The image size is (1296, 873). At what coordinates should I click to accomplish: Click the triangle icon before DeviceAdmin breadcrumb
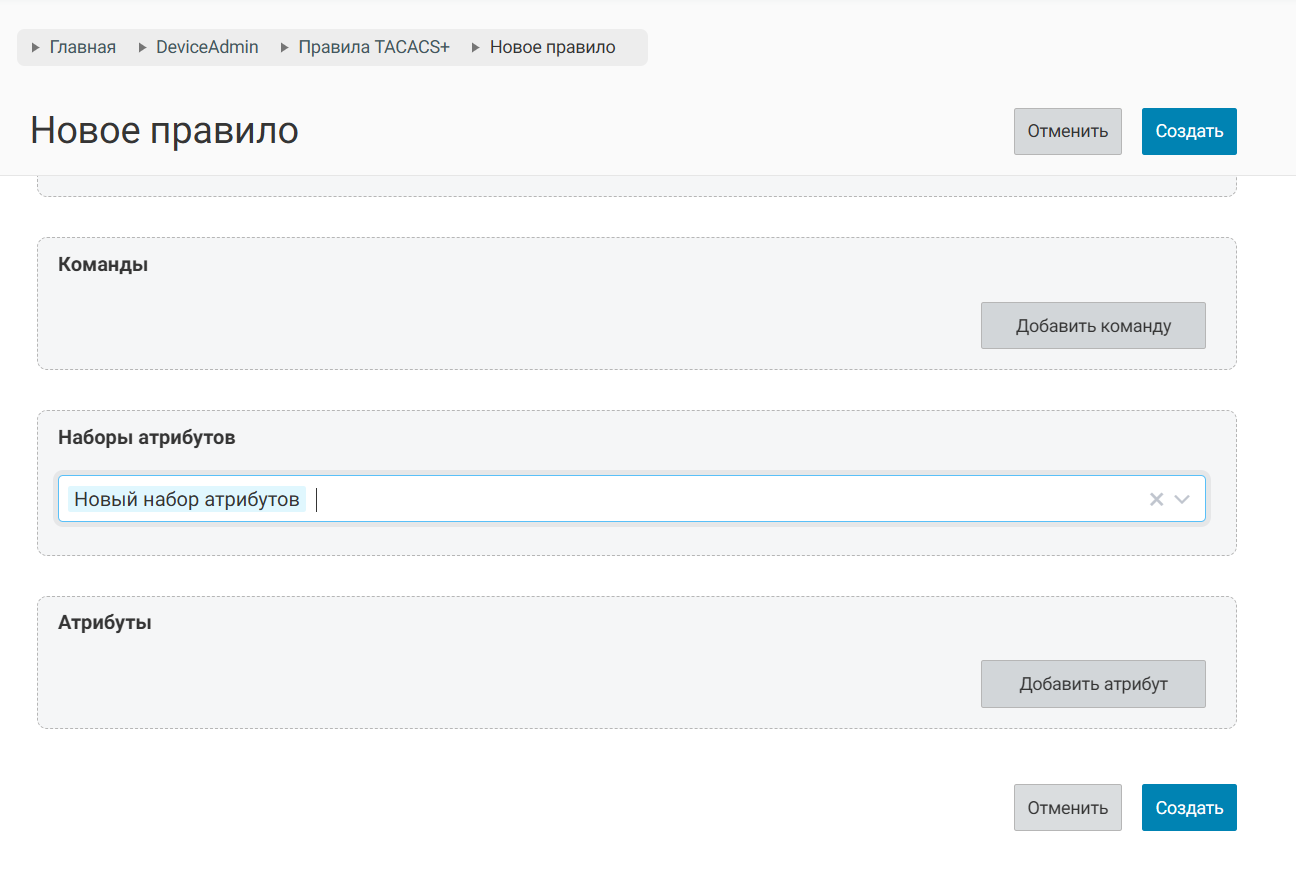[x=142, y=47]
